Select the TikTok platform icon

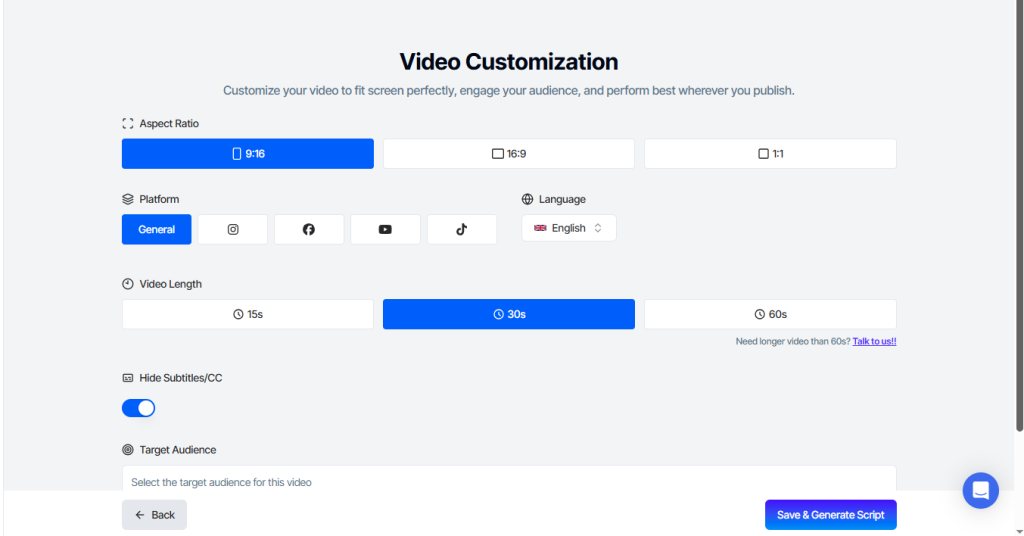[461, 229]
